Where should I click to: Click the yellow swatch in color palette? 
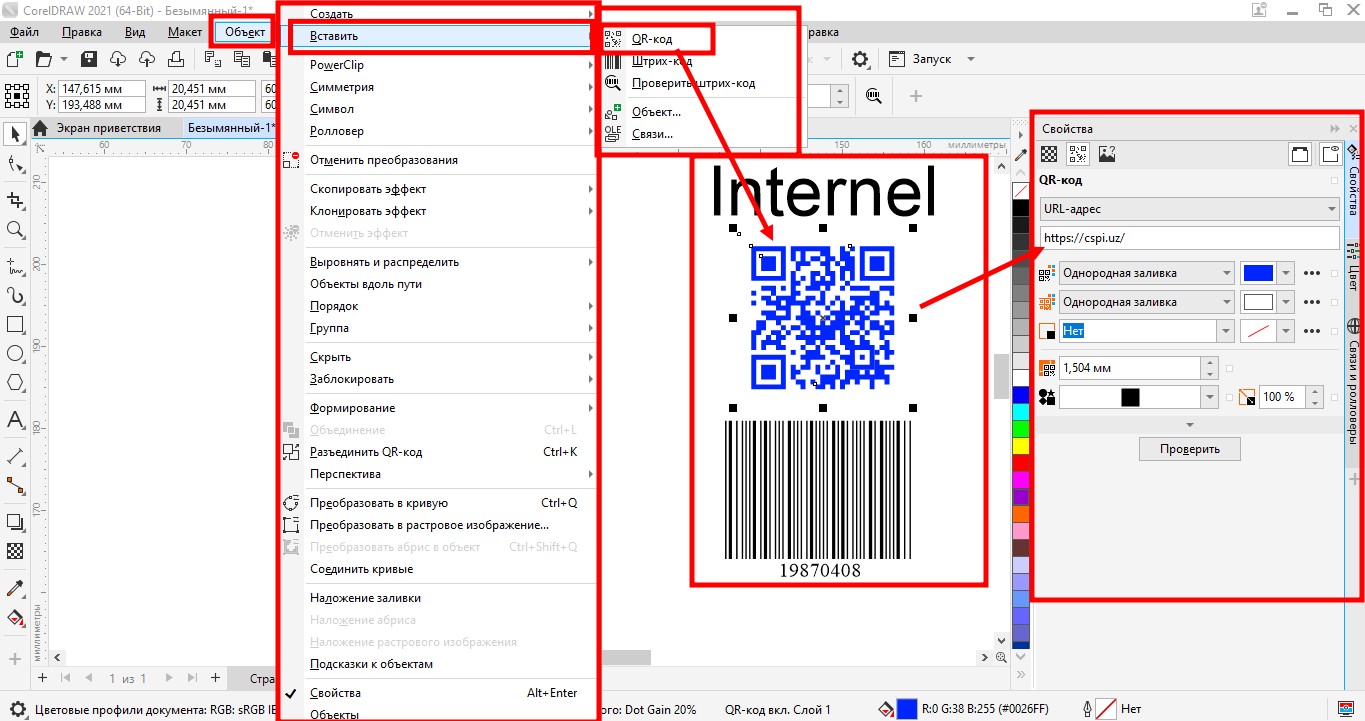pyautogui.click(x=1021, y=445)
